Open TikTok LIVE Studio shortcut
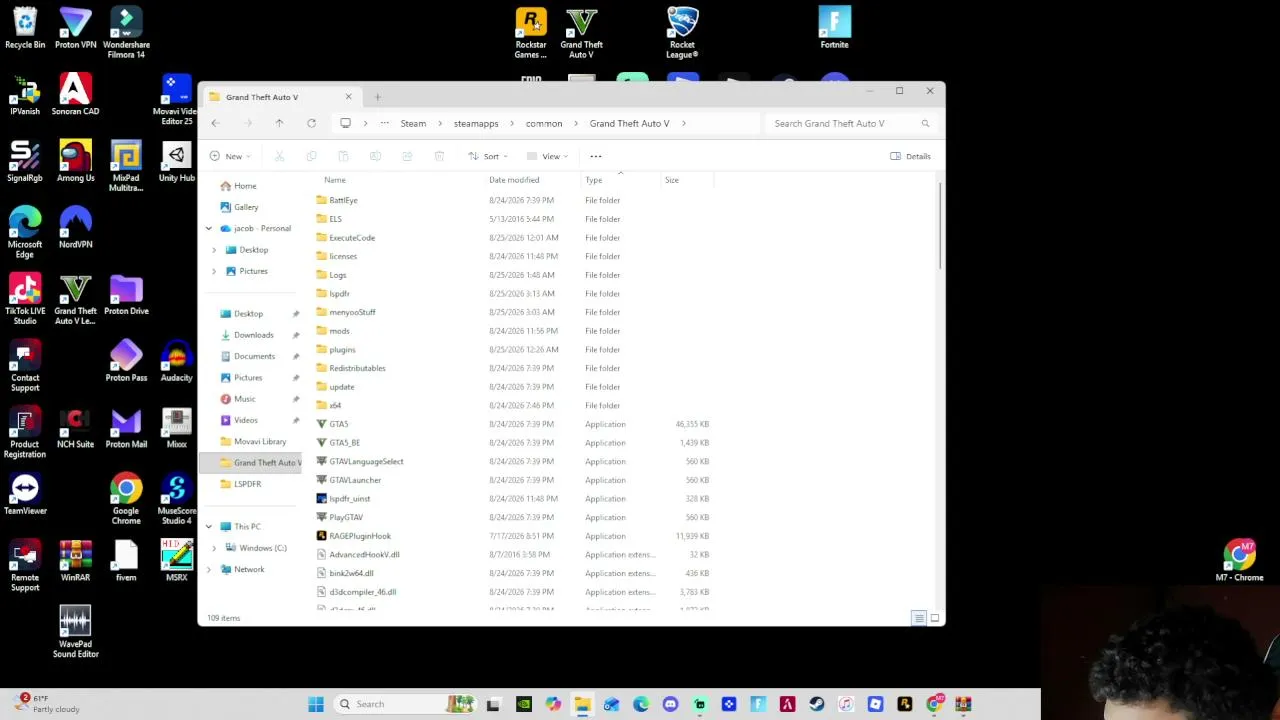The image size is (1280, 720). [25, 300]
